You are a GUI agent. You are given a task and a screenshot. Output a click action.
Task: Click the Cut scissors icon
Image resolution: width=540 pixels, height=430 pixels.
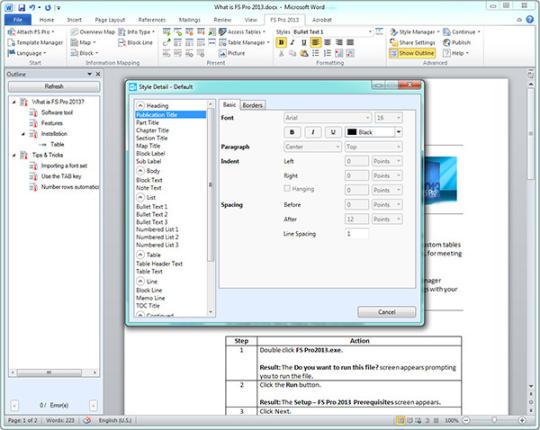click(281, 53)
